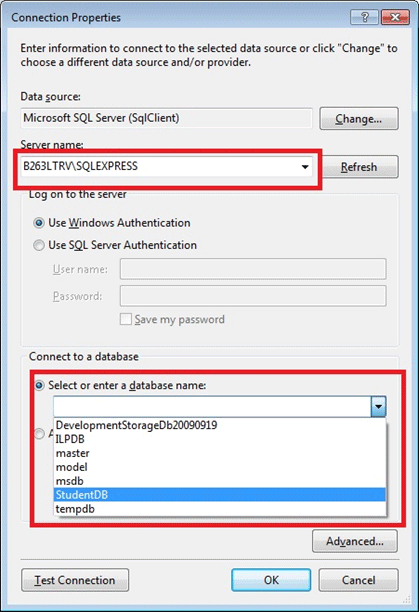Expand the Server name dropdown arrow
The height and width of the screenshot is (612, 419).
click(305, 167)
